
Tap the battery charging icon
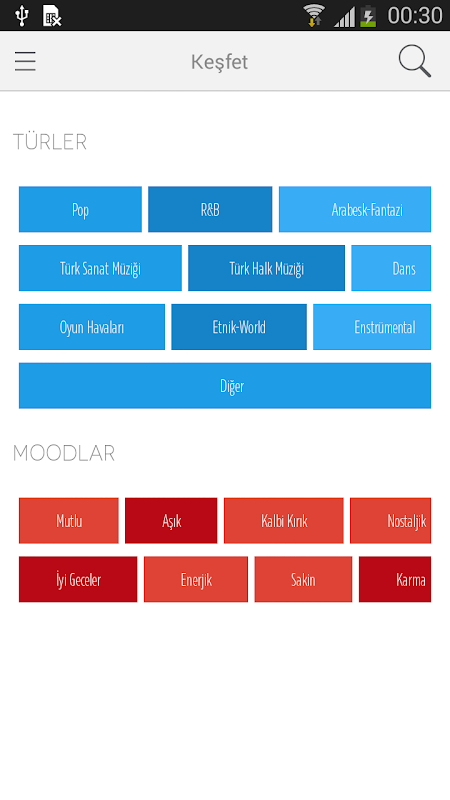368,16
